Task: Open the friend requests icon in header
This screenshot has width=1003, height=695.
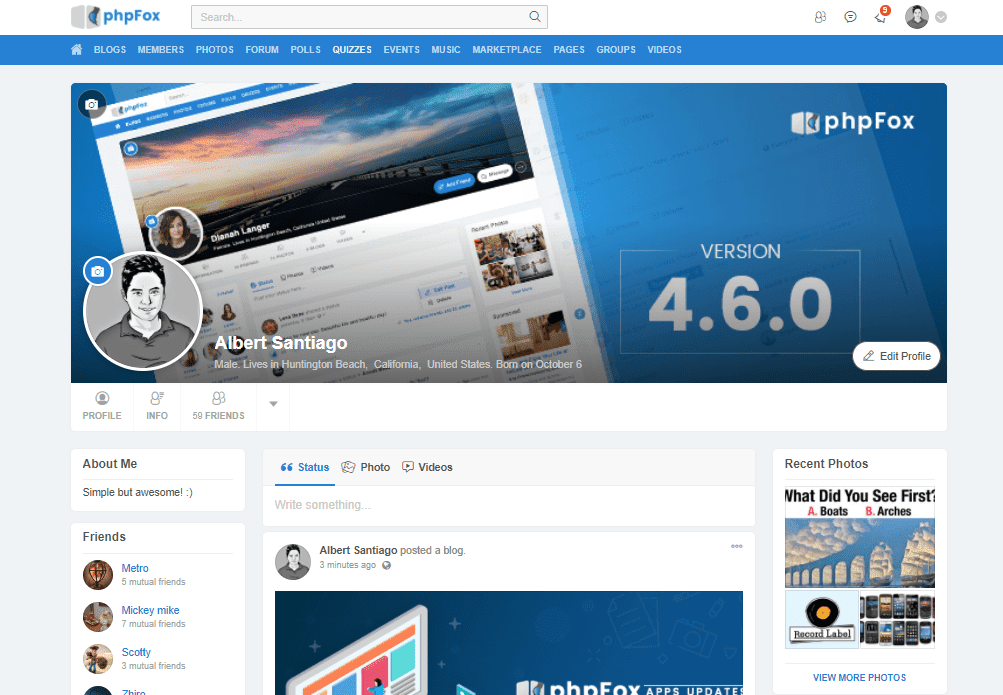Action: click(x=820, y=17)
